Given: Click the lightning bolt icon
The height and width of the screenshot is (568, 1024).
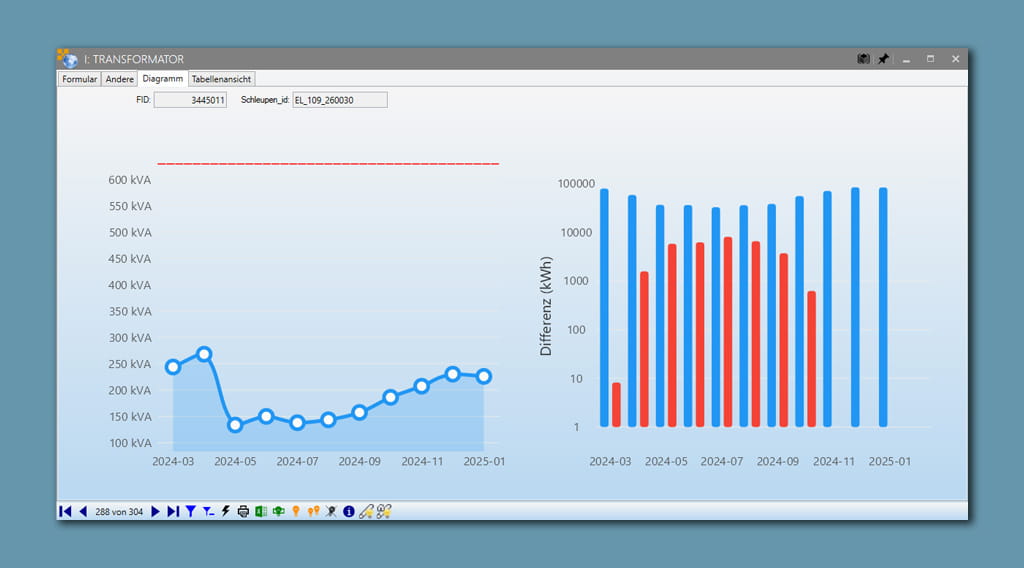Looking at the screenshot, I should [x=225, y=511].
